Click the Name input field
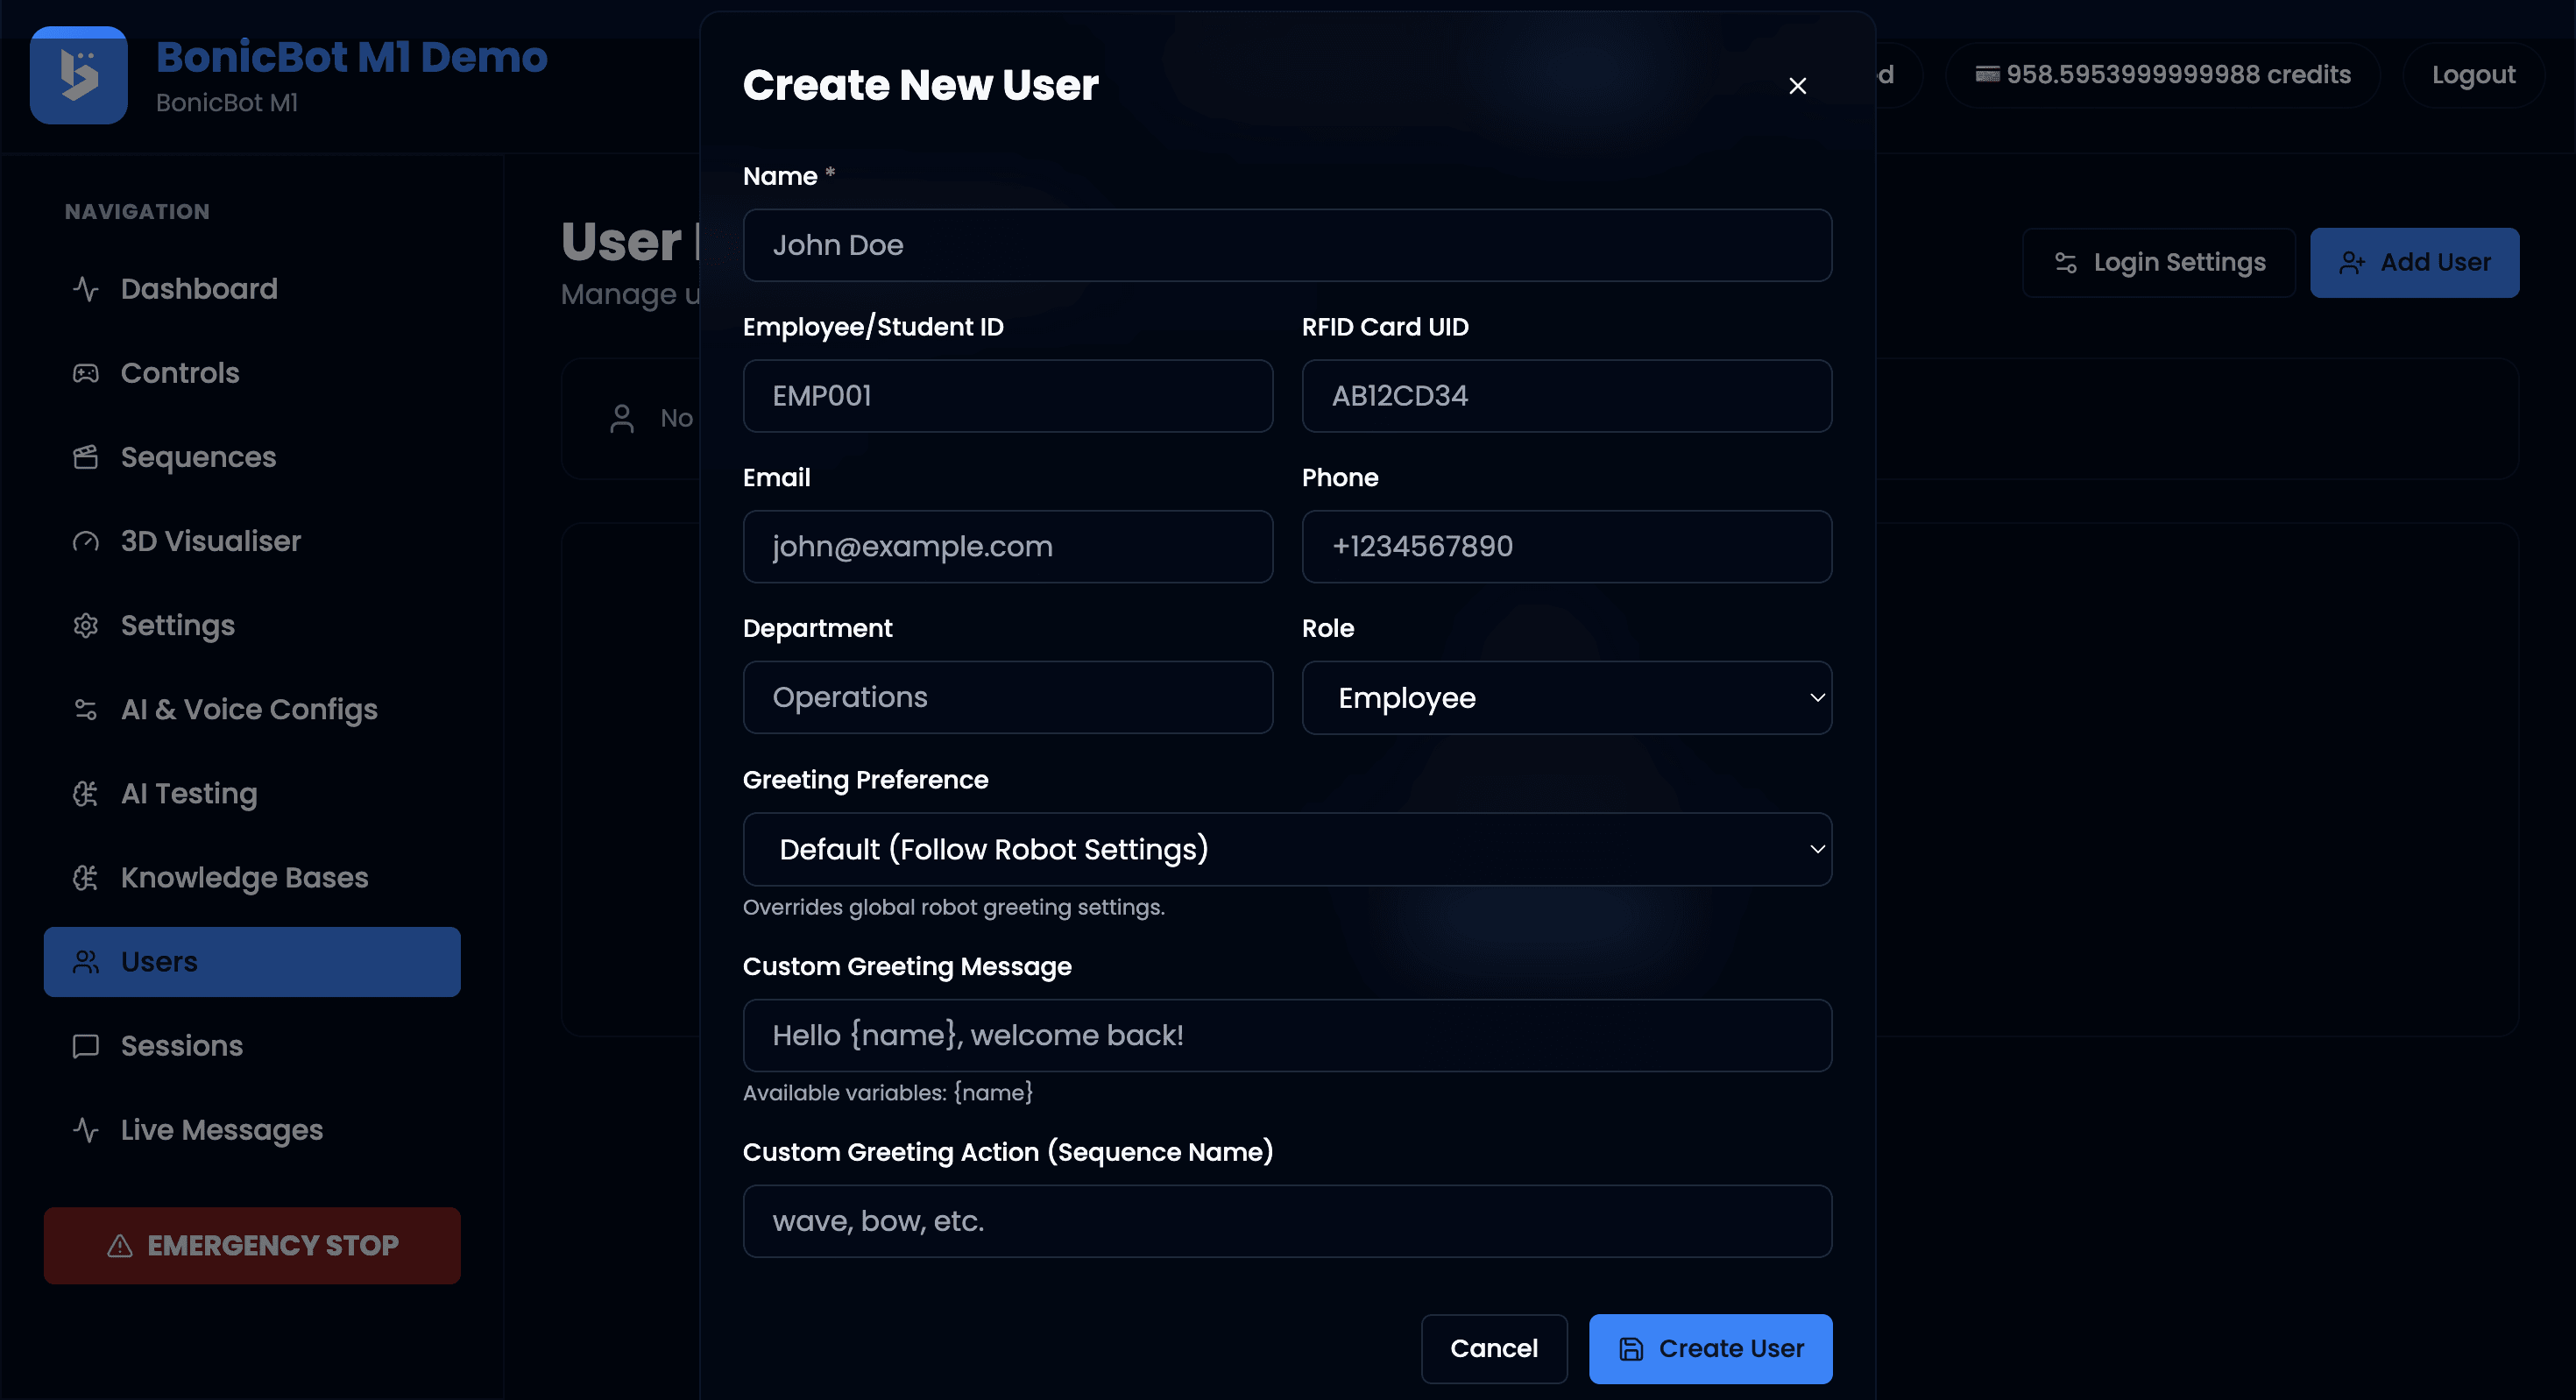This screenshot has width=2576, height=1400. 1287,245
